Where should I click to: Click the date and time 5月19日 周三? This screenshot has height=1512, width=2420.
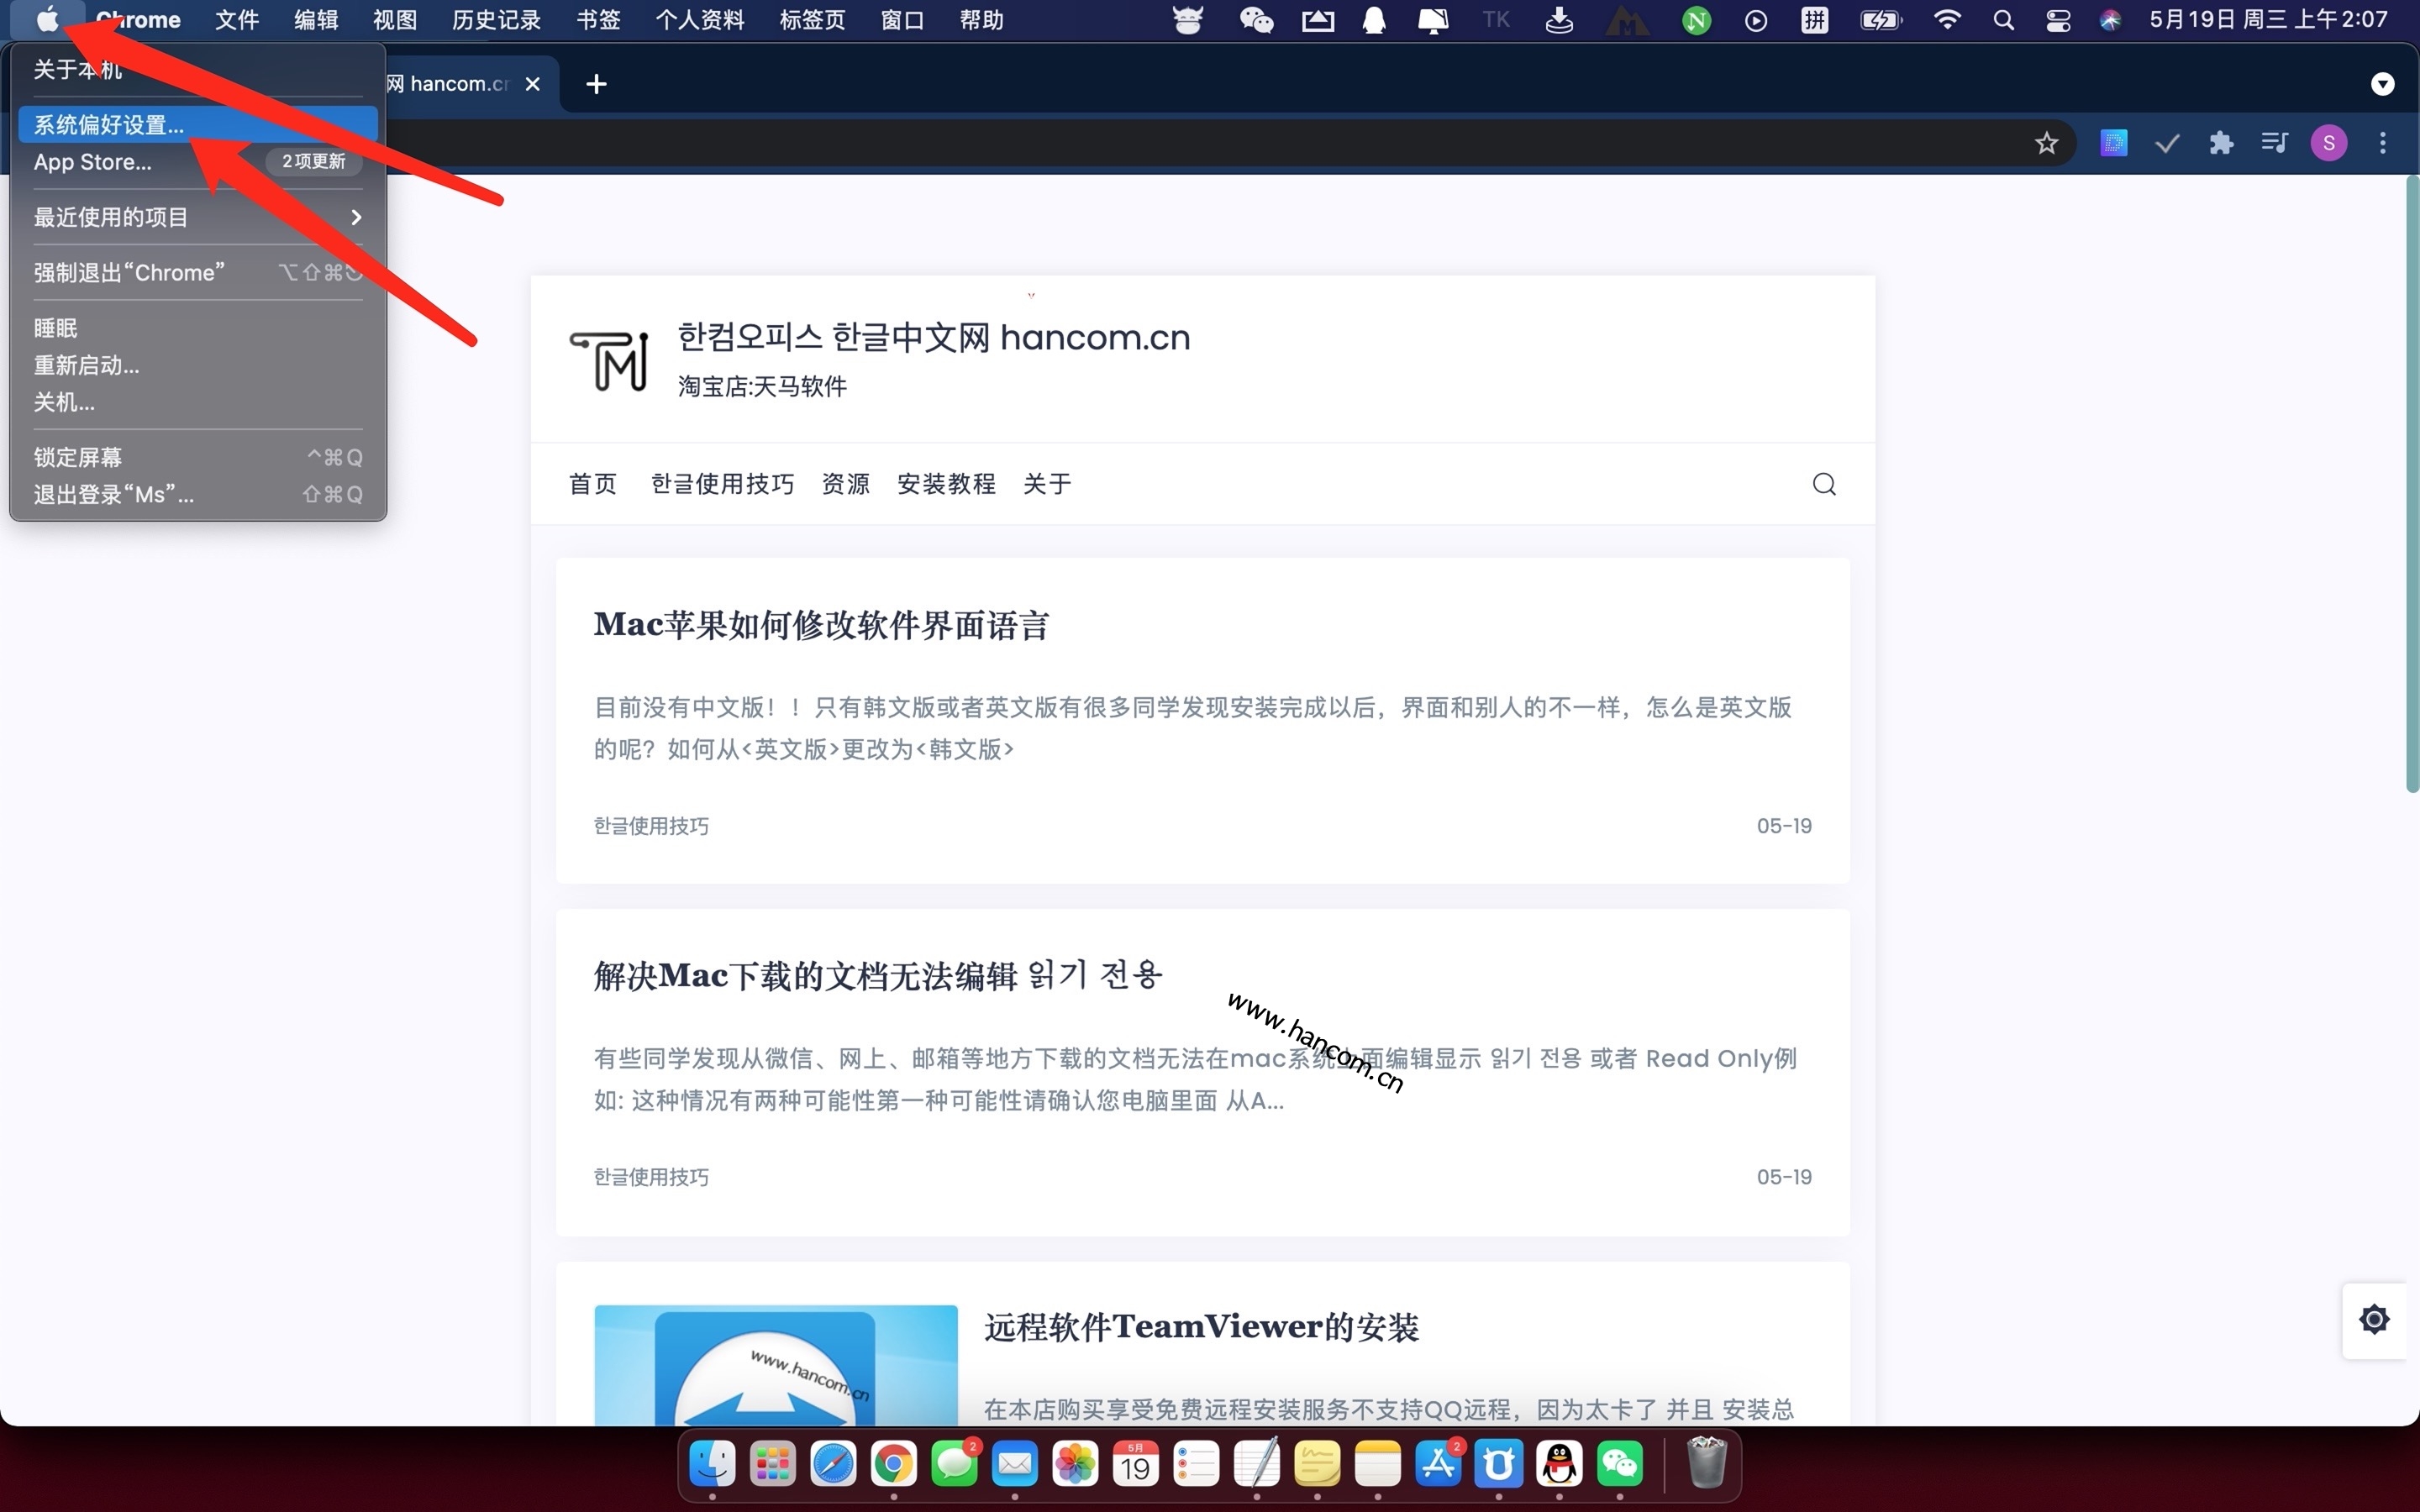(2268, 20)
